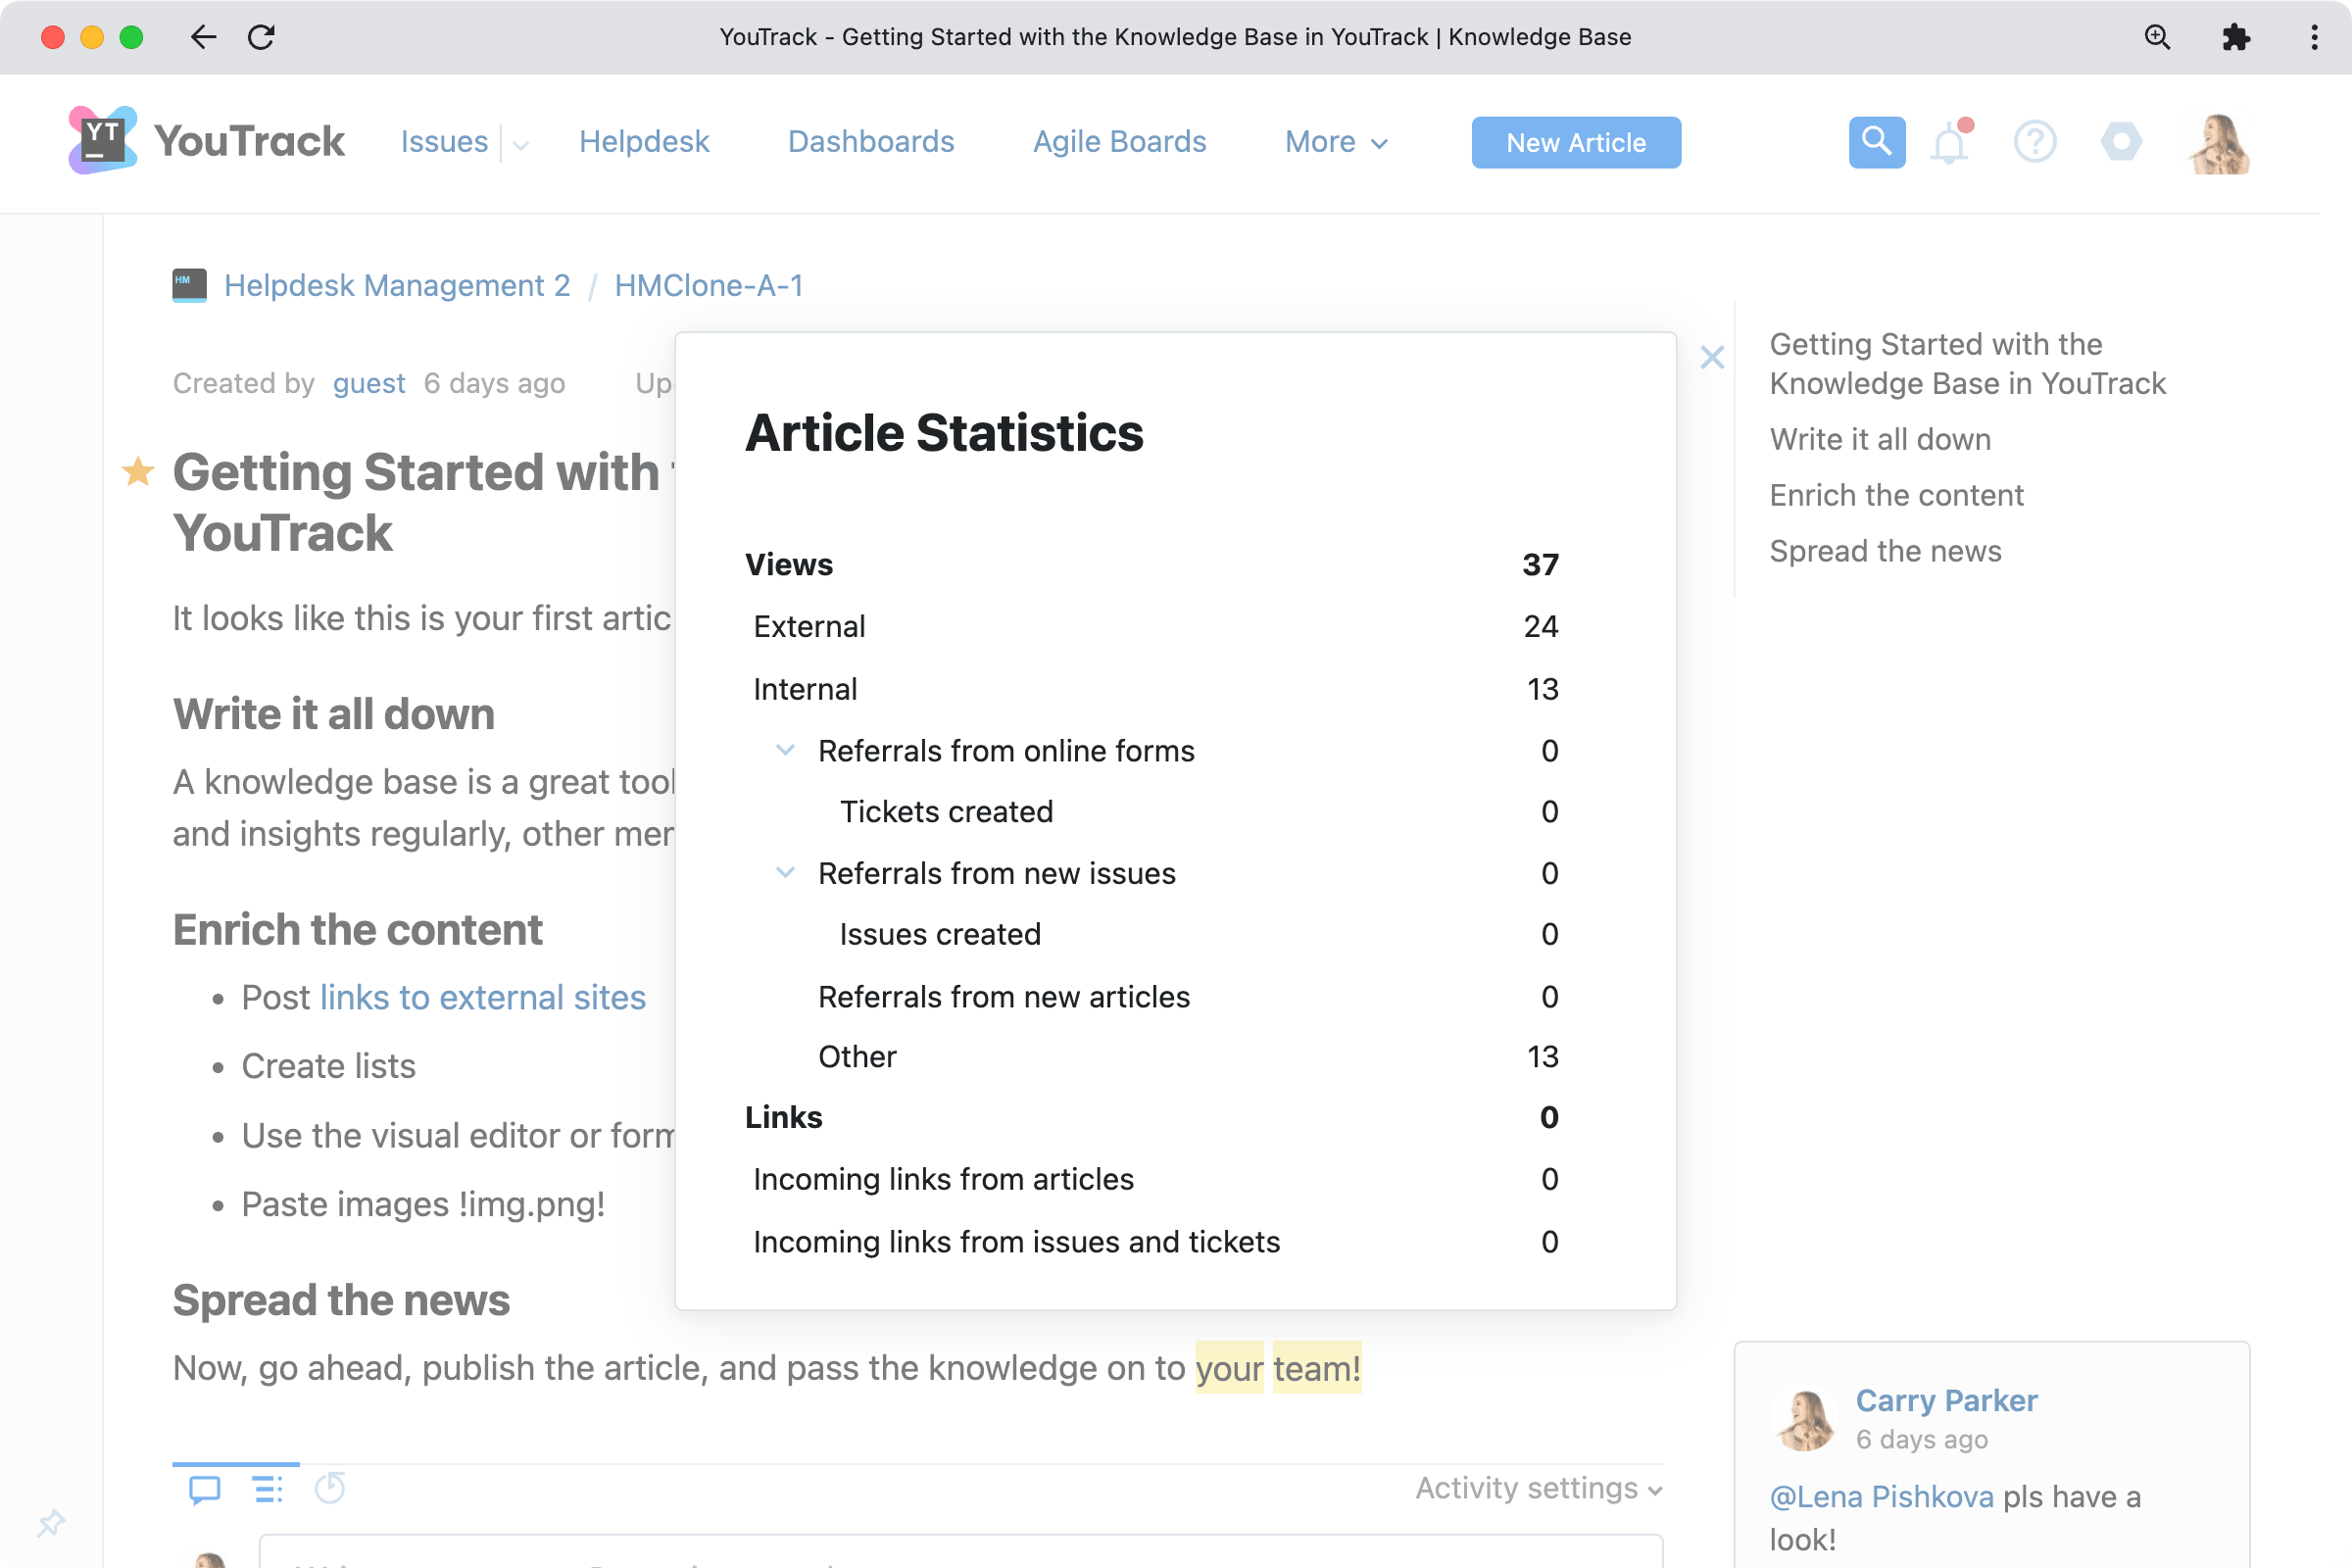Open the search panel

click(x=1876, y=142)
